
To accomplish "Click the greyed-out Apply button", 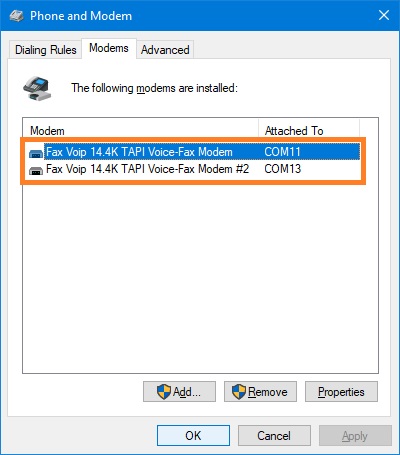I will (355, 435).
